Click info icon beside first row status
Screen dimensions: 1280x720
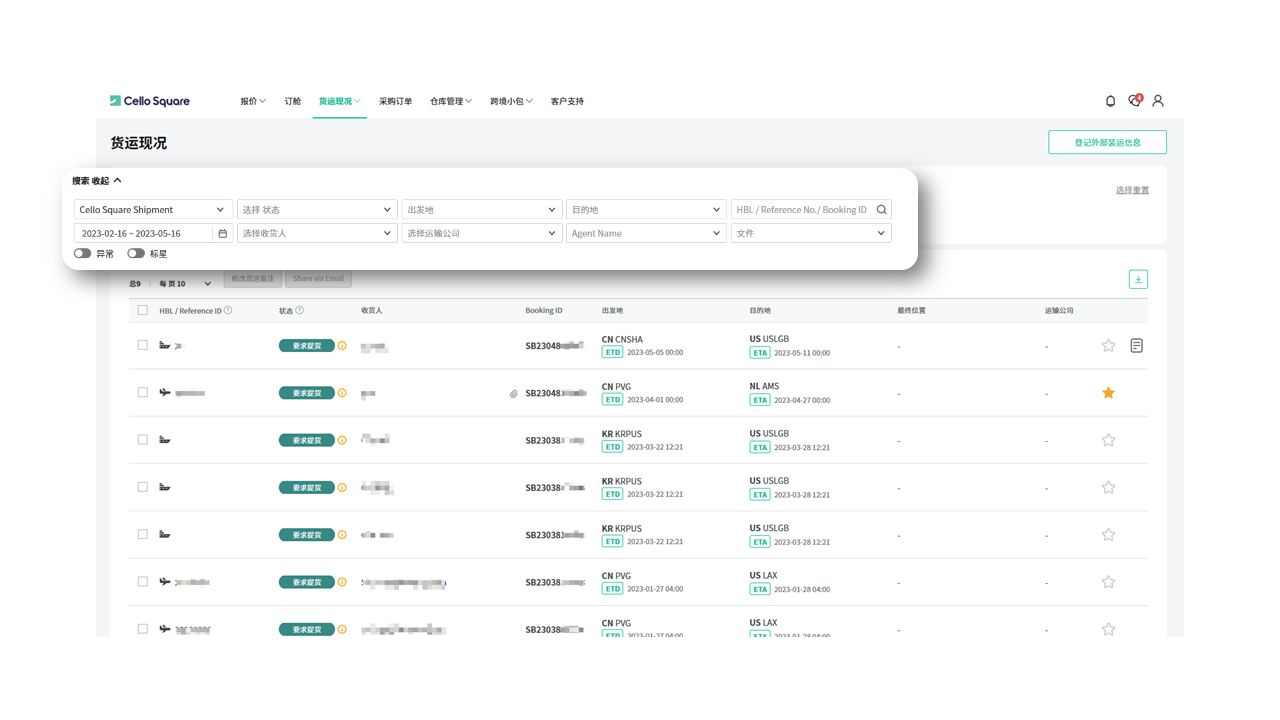point(342,346)
